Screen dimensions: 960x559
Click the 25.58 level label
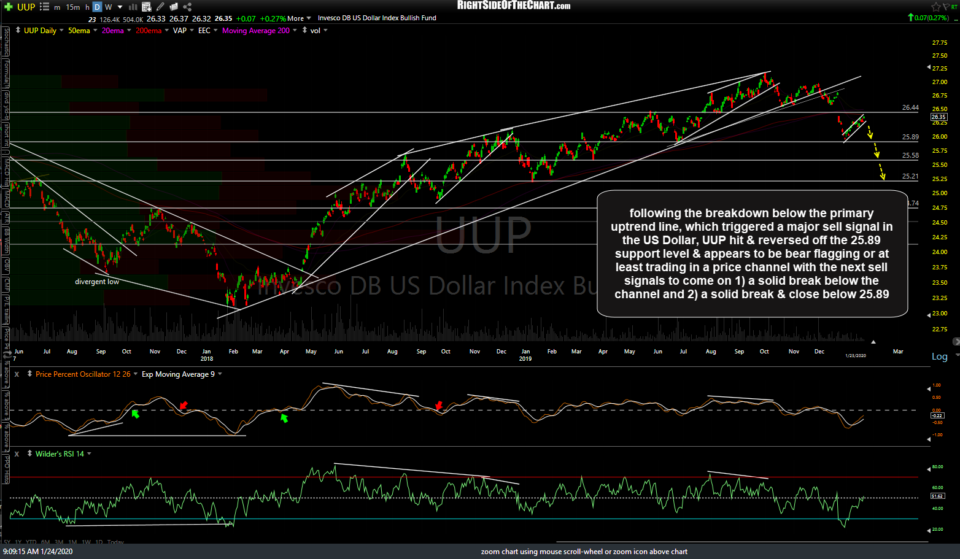pyautogui.click(x=910, y=156)
